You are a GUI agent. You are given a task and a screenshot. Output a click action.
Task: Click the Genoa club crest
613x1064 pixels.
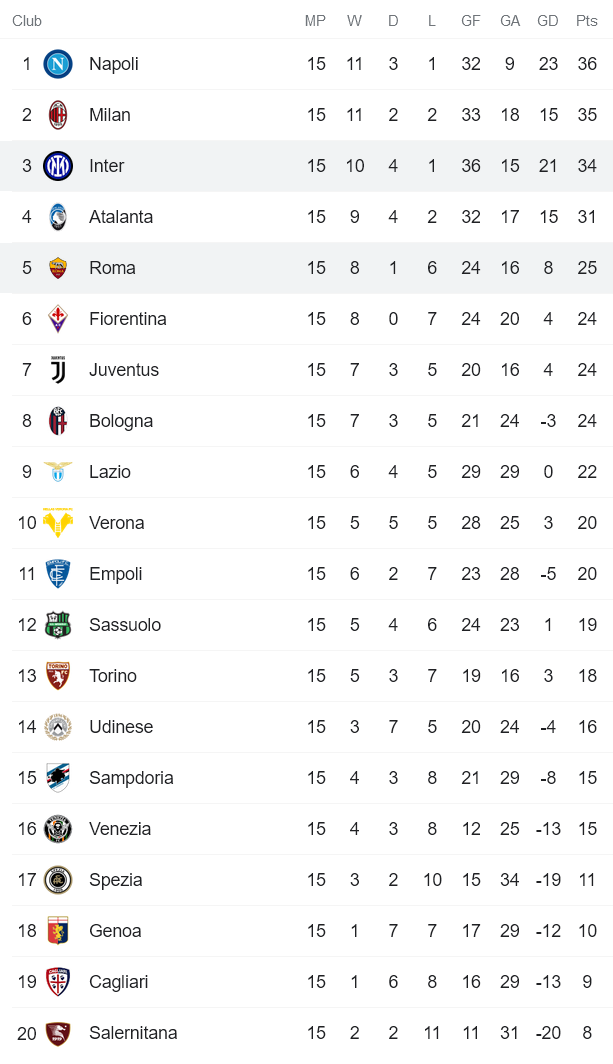point(58,931)
